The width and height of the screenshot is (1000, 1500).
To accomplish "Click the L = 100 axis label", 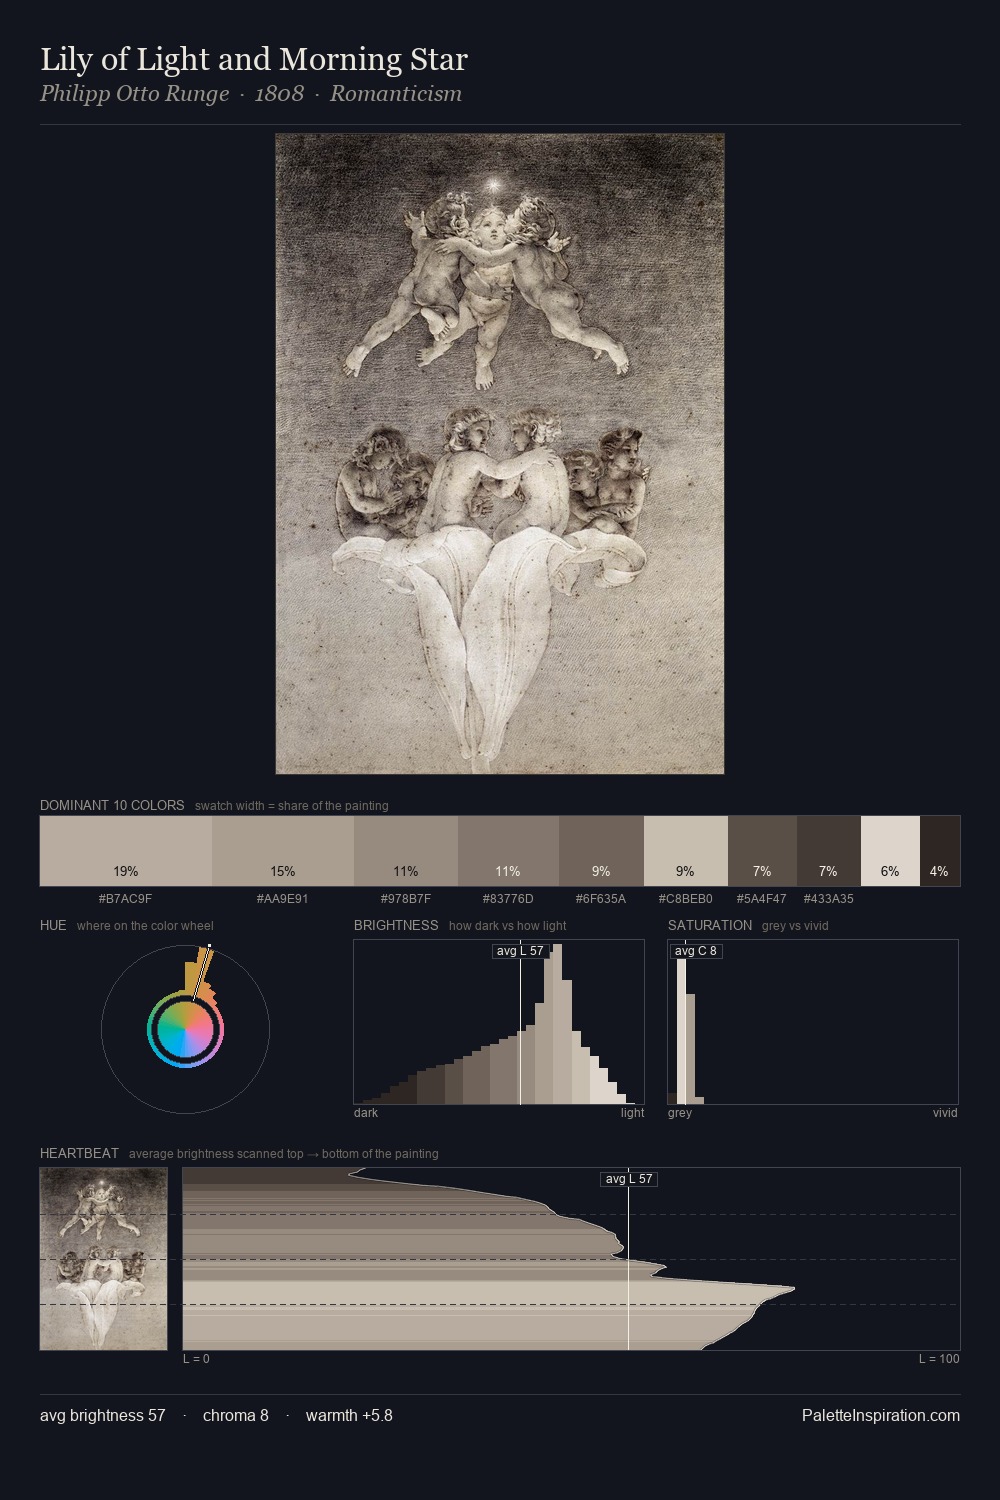I will (939, 1359).
